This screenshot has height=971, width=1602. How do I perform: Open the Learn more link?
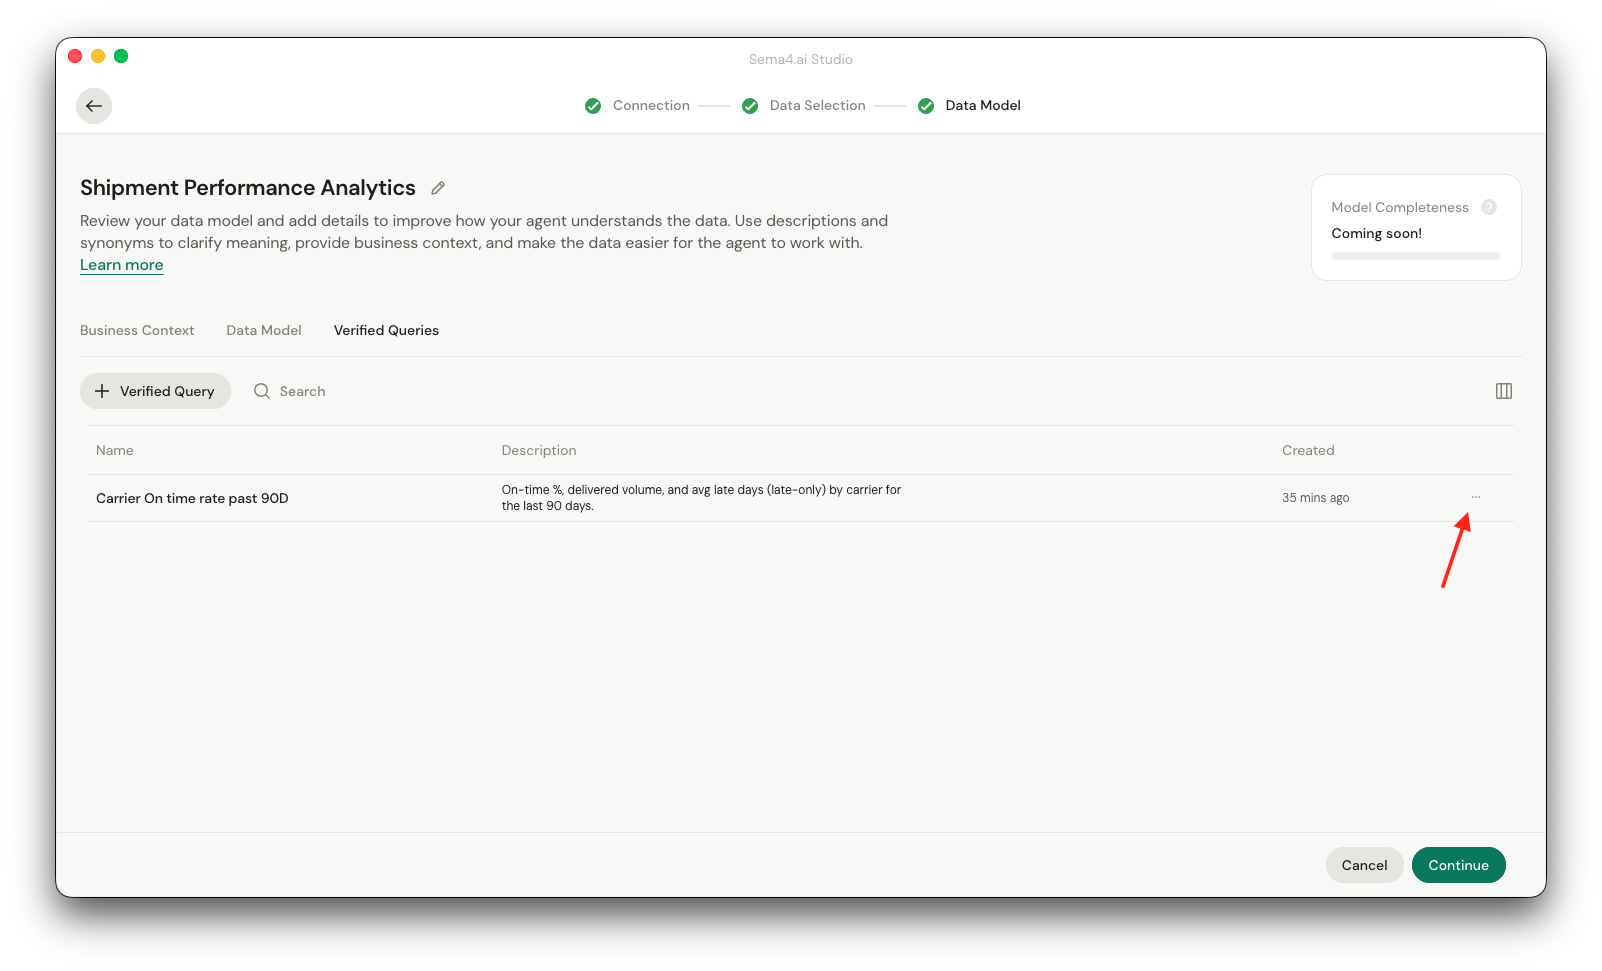(121, 264)
